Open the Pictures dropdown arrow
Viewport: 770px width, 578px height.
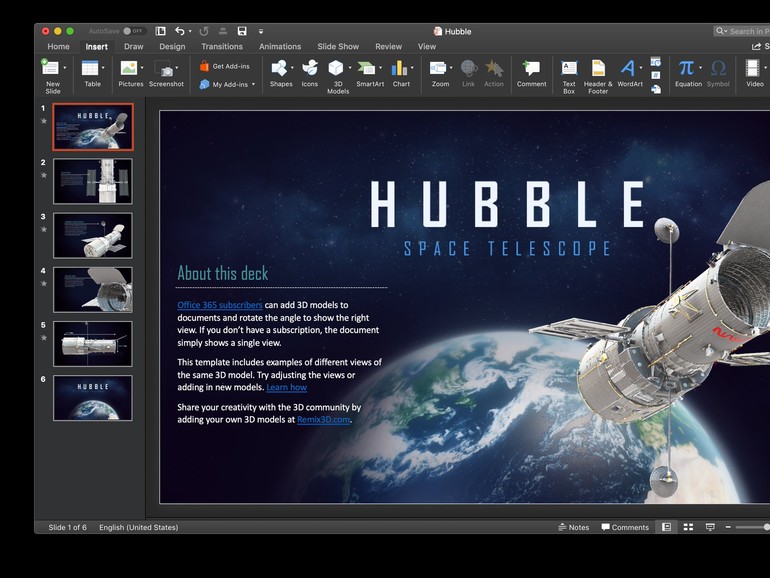[142, 68]
